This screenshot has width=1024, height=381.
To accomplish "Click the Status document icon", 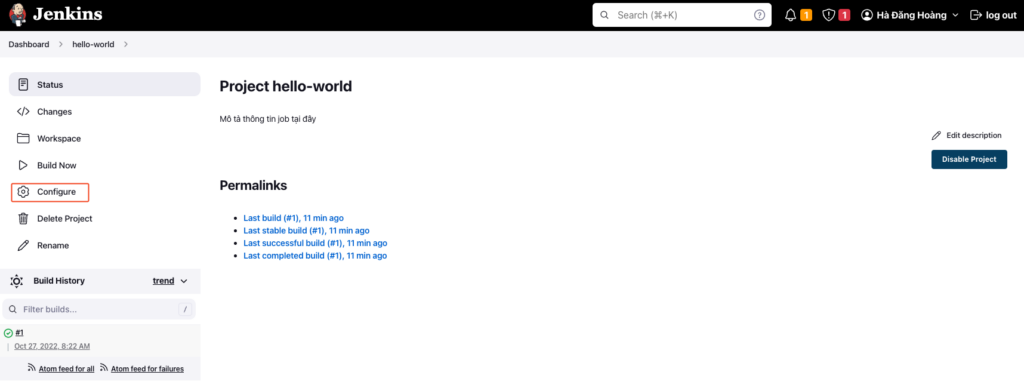I will pyautogui.click(x=24, y=84).
